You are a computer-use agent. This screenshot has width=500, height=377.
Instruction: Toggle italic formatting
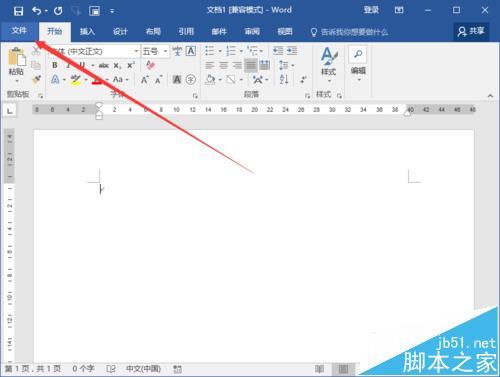(68, 65)
